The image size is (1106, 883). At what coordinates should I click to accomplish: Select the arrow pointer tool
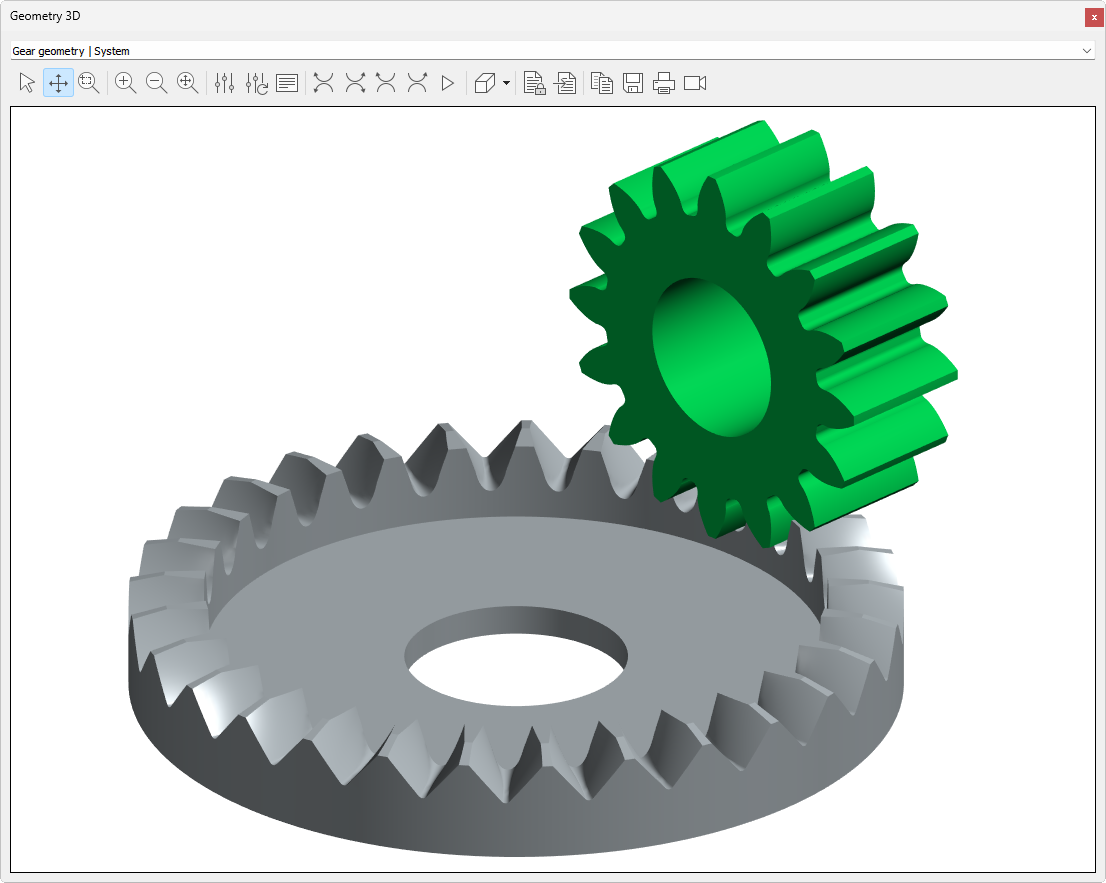tap(27, 83)
